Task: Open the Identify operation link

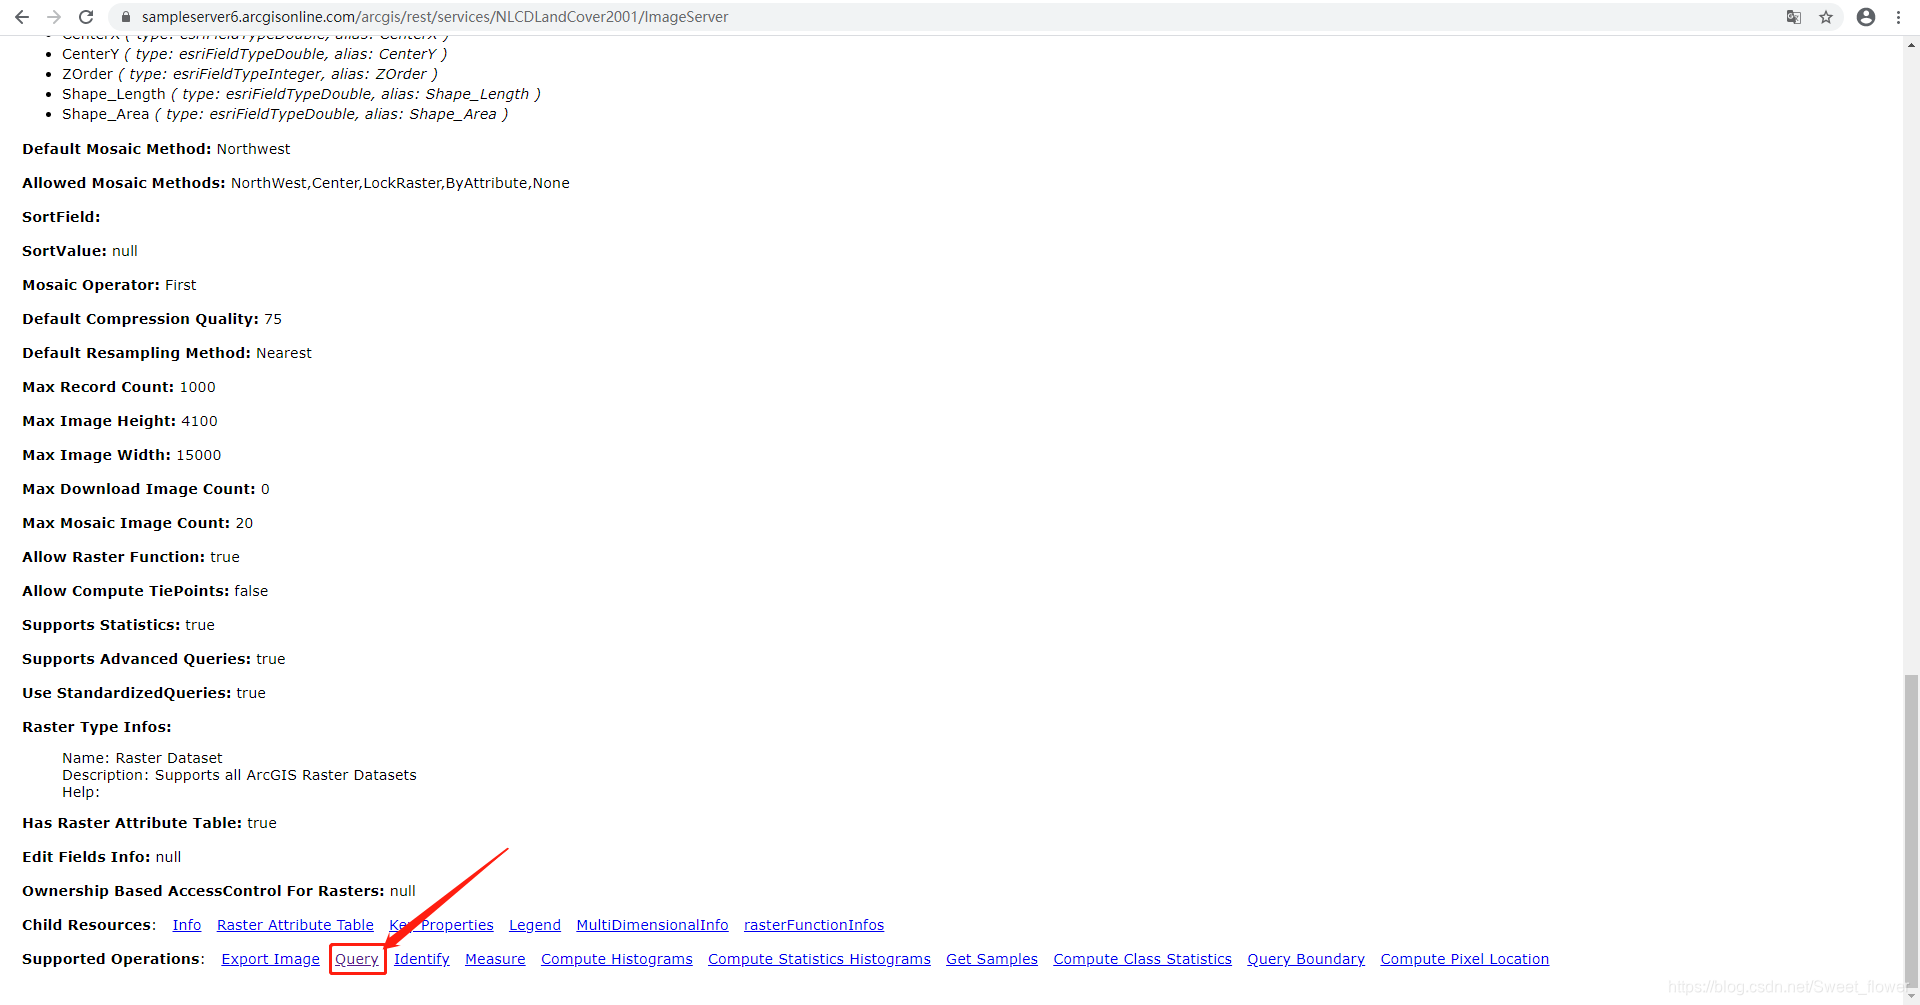Action: click(x=422, y=959)
